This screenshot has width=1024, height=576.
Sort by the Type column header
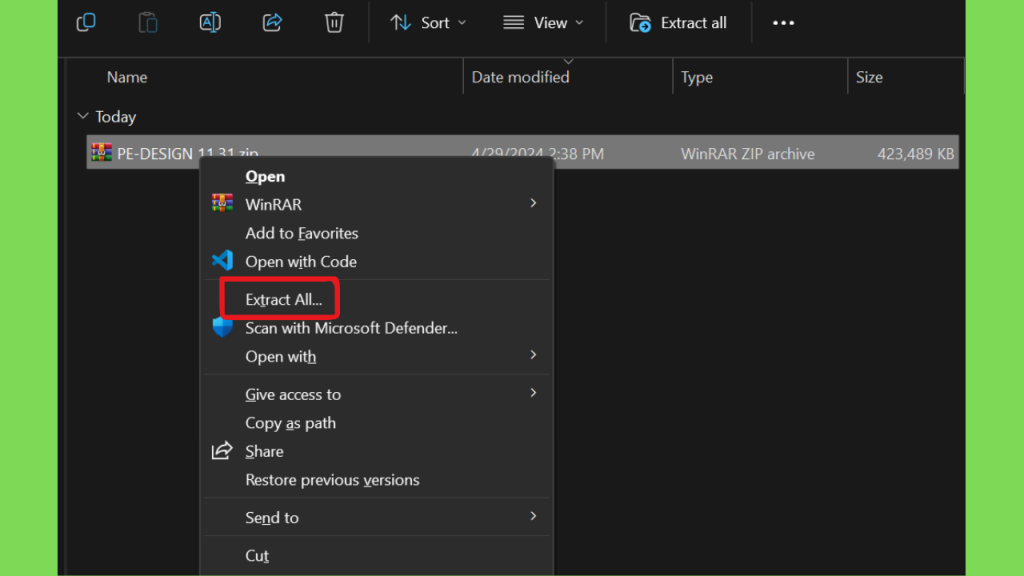[697, 77]
